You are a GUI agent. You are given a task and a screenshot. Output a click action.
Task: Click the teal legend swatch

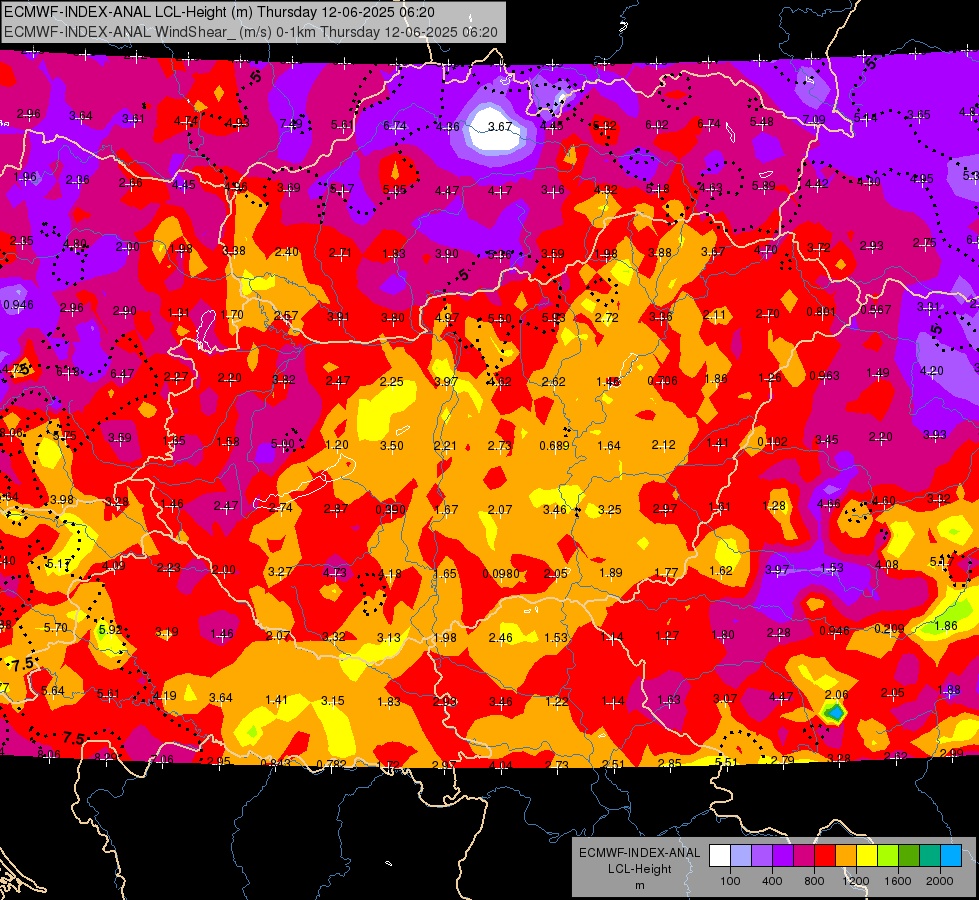930,856
